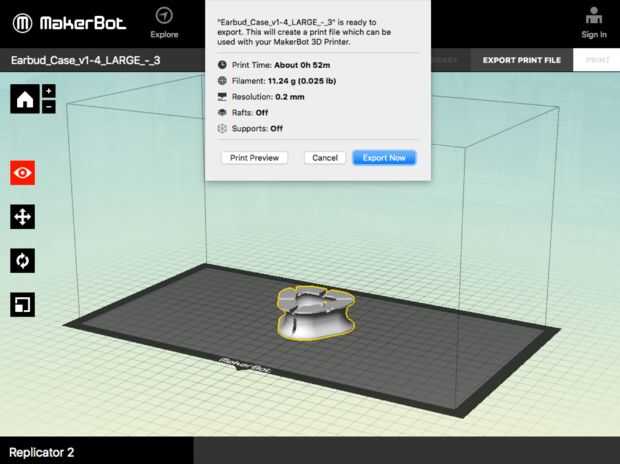The width and height of the screenshot is (620, 464).
Task: Open the Explore section
Action: coord(164,23)
